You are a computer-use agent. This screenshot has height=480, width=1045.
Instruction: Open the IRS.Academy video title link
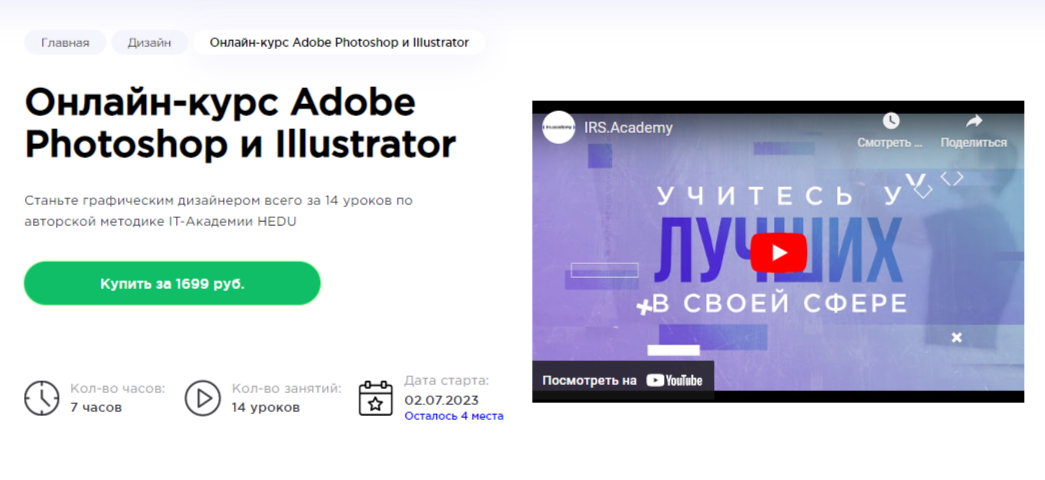pos(628,128)
